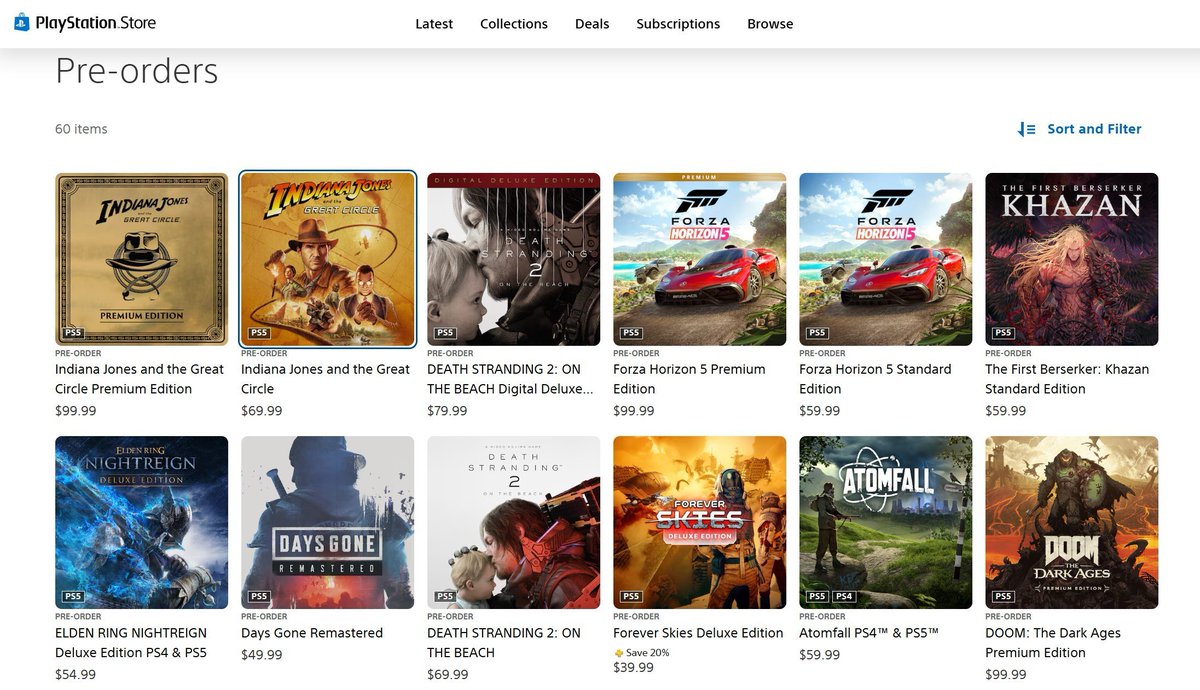The height and width of the screenshot is (690, 1200).
Task: Click the 'Save 20%' label on Forever Skies
Action: [648, 653]
